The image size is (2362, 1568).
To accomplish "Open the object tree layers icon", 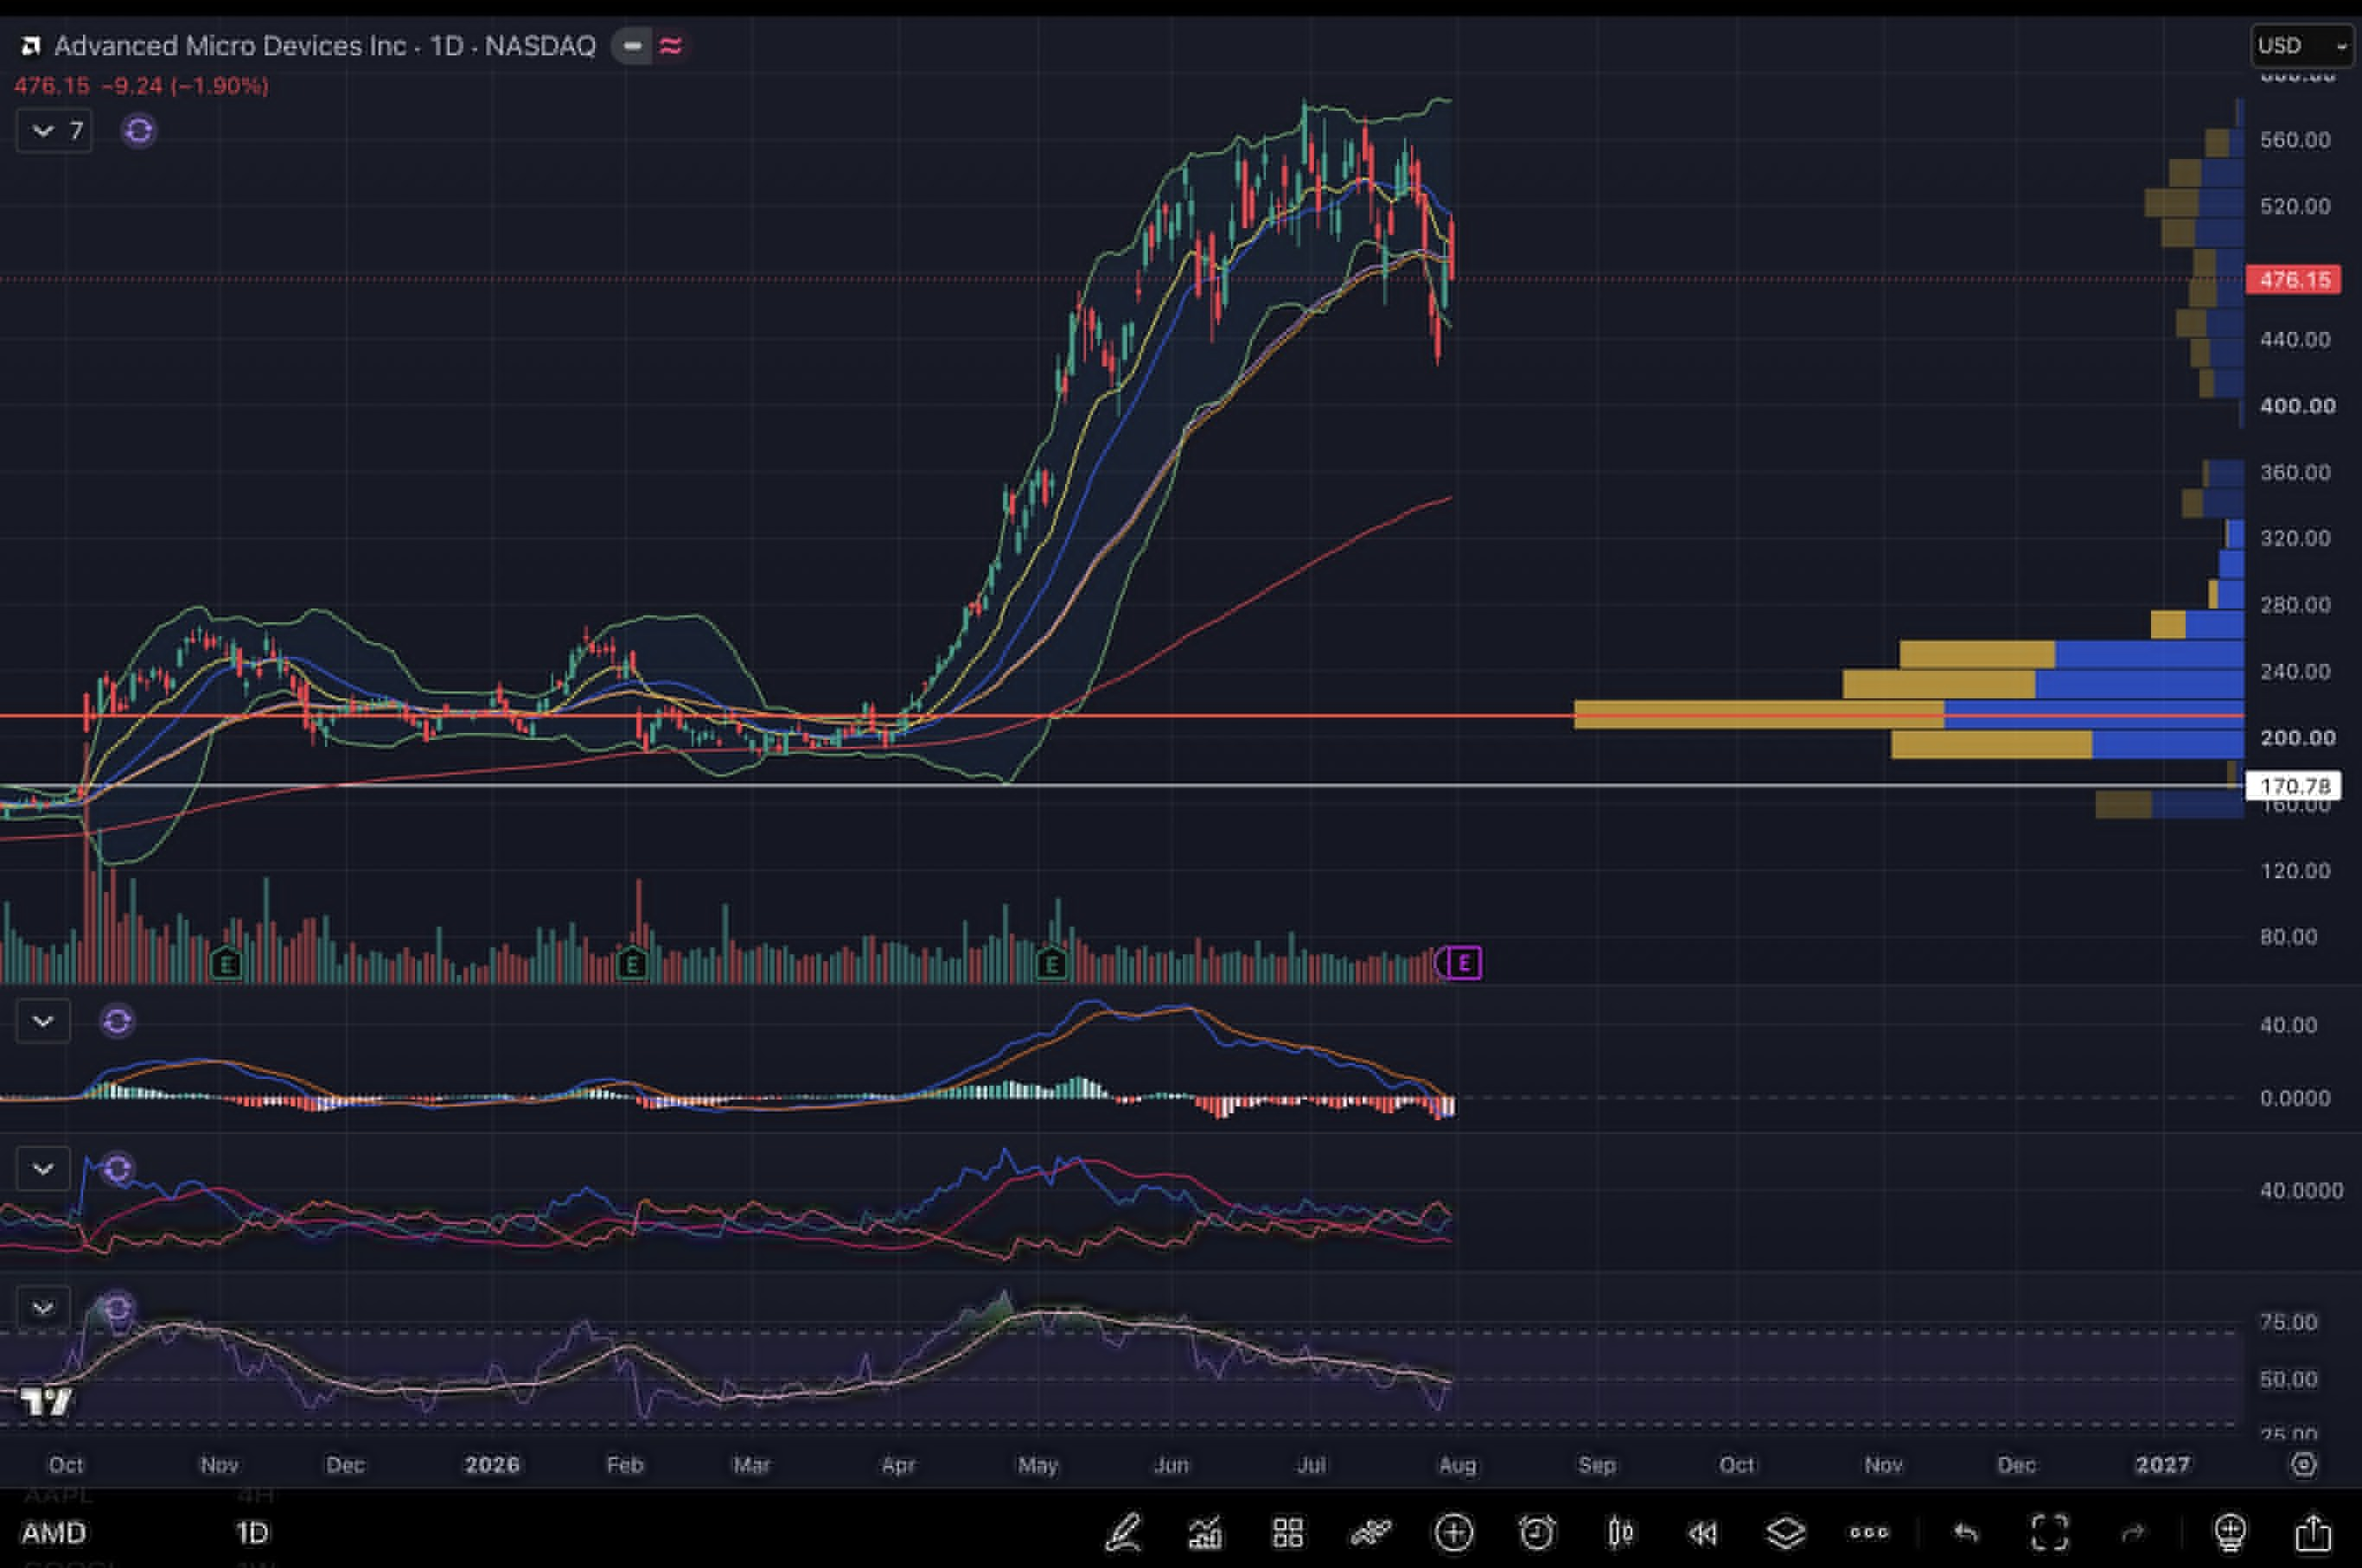I will 1786,1532.
